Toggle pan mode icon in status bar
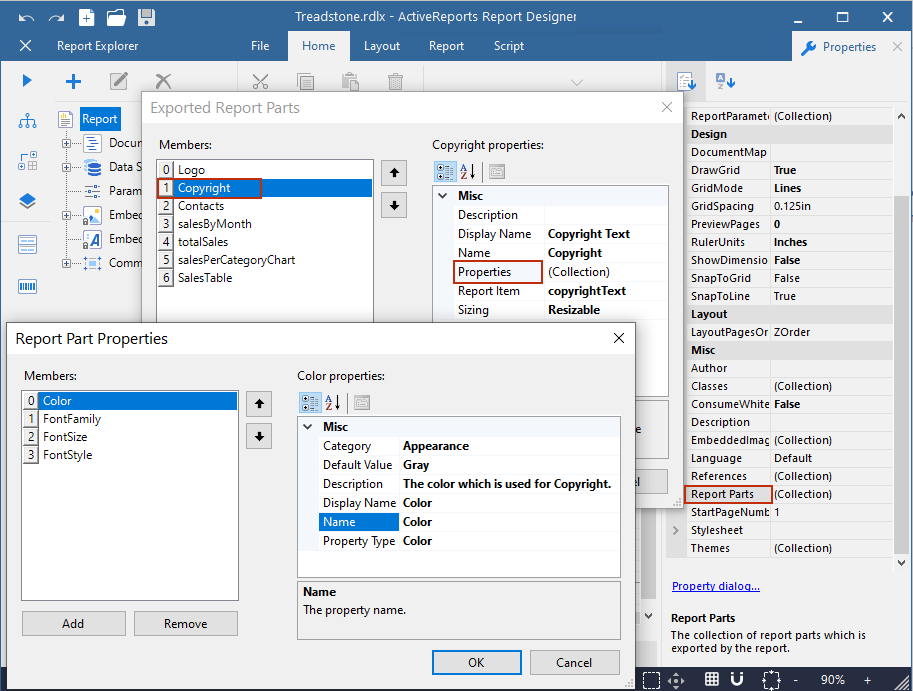Screen dimensions: 913x691 point(676,679)
